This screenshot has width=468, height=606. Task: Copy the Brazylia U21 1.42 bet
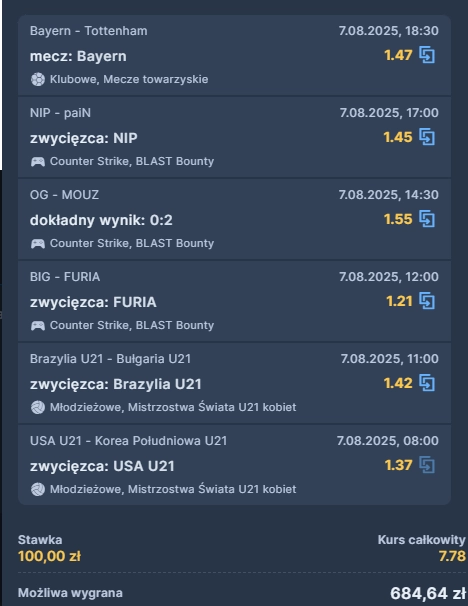(x=427, y=383)
